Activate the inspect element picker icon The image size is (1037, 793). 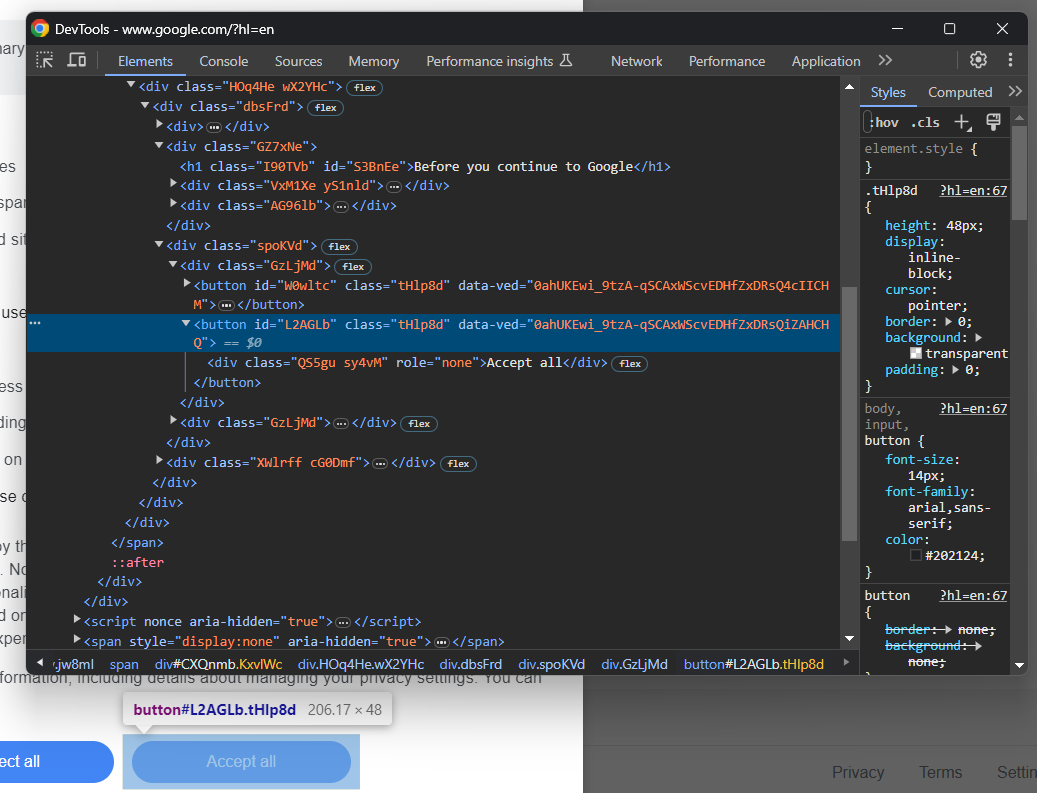45,60
